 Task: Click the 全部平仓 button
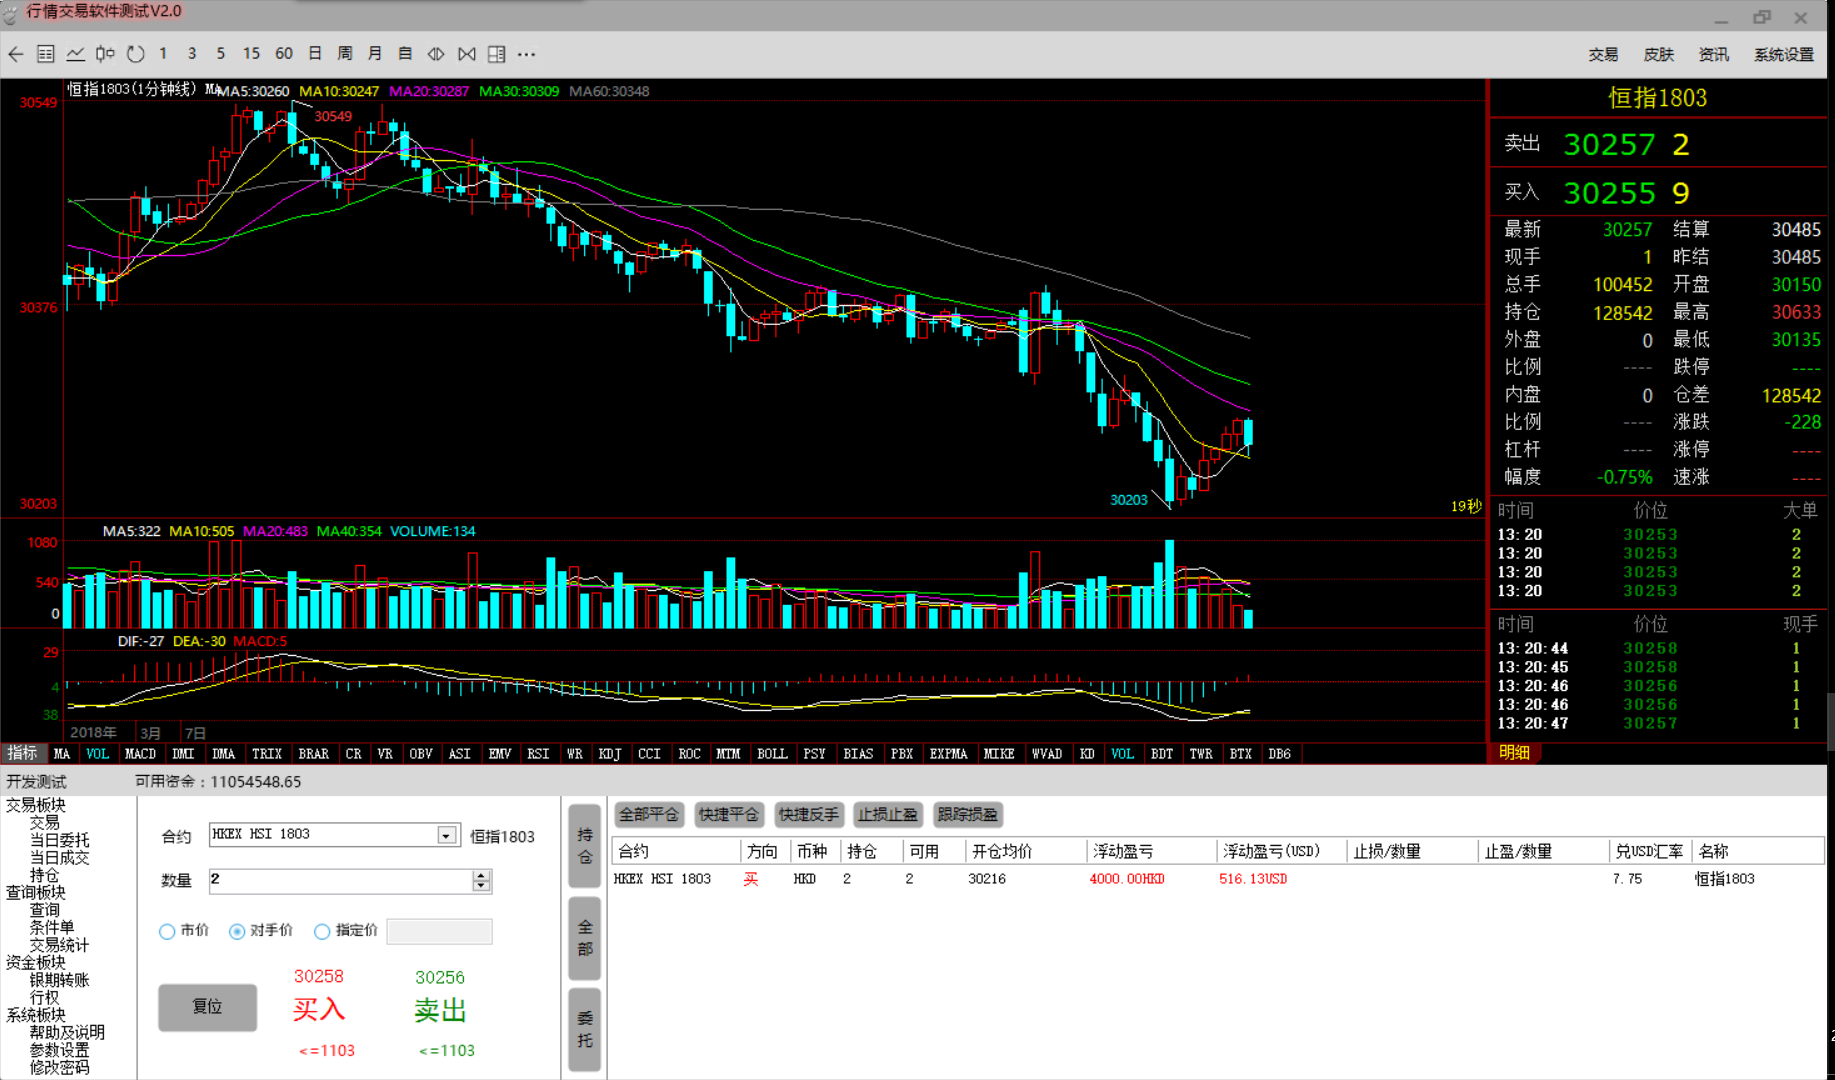649,815
